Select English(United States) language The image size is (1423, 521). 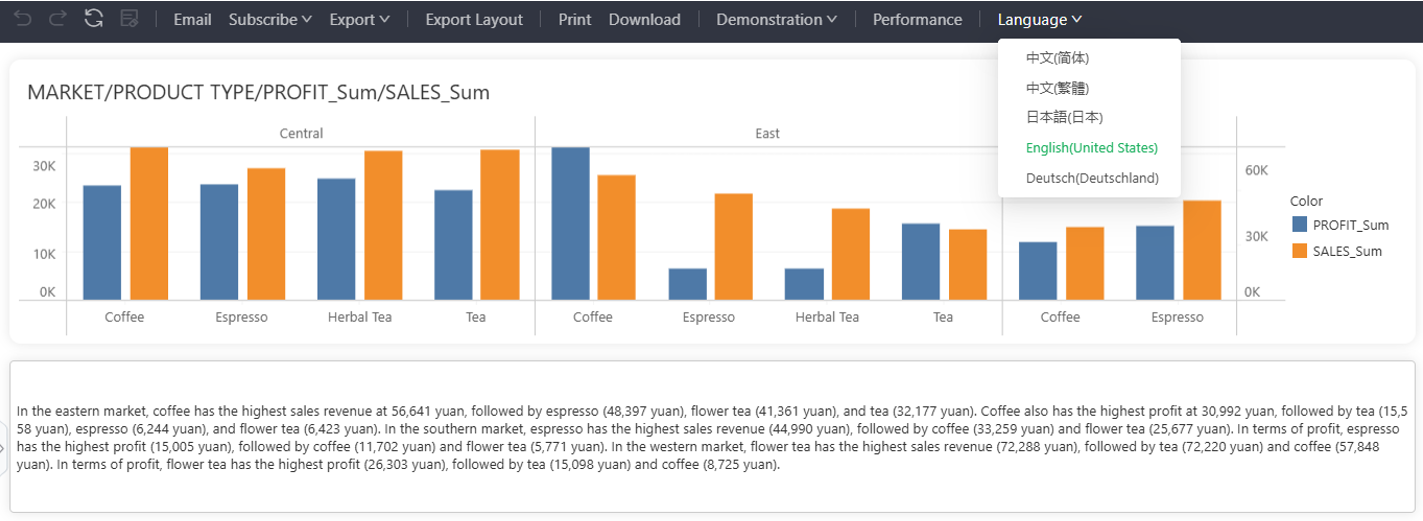[1091, 148]
